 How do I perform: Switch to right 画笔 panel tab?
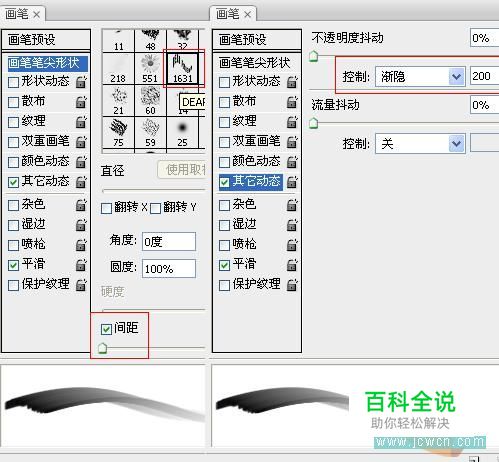[x=227, y=14]
